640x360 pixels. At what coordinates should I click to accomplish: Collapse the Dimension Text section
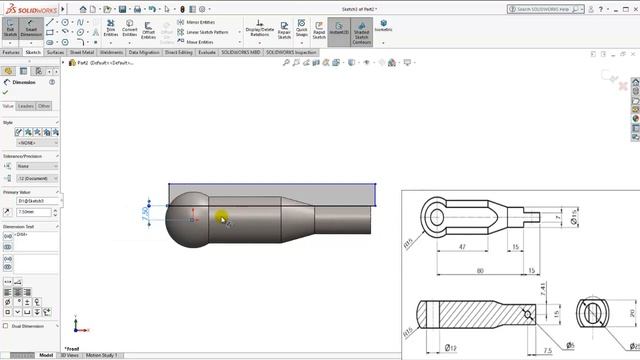57,227
